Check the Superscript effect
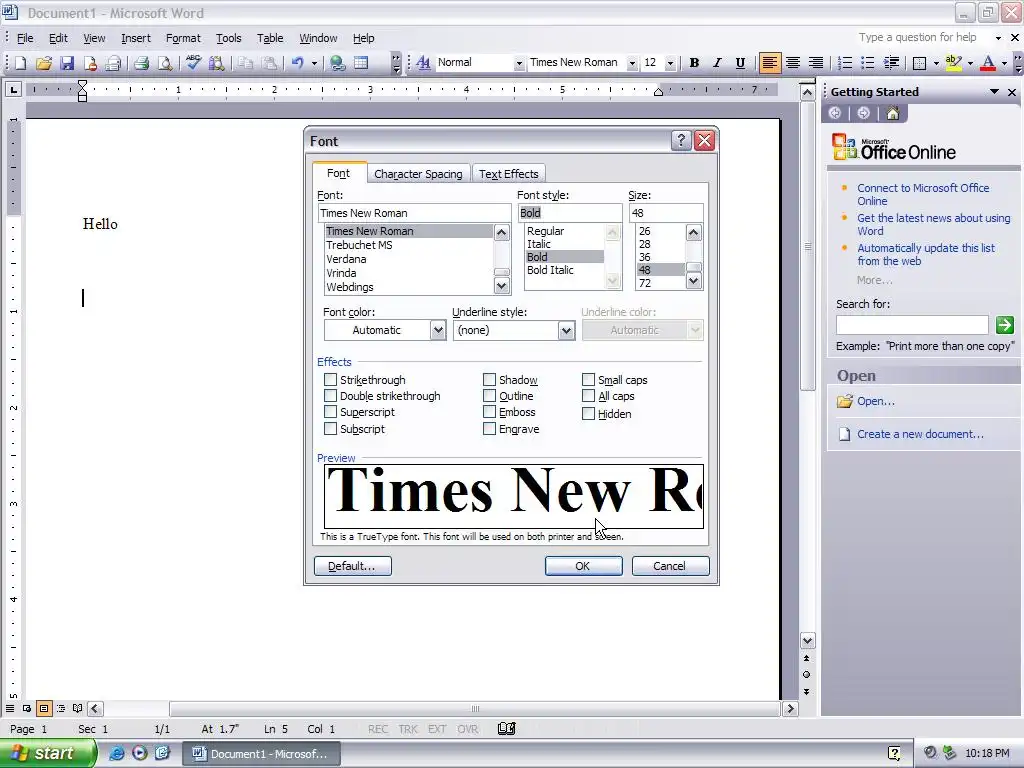The height and width of the screenshot is (768, 1024). (330, 412)
